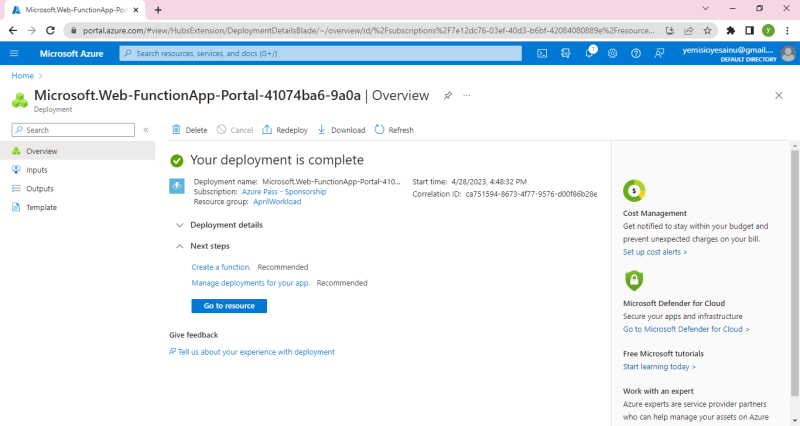Viewport: 800px width, 426px height.
Task: Click the Cancel command
Action: [235, 130]
